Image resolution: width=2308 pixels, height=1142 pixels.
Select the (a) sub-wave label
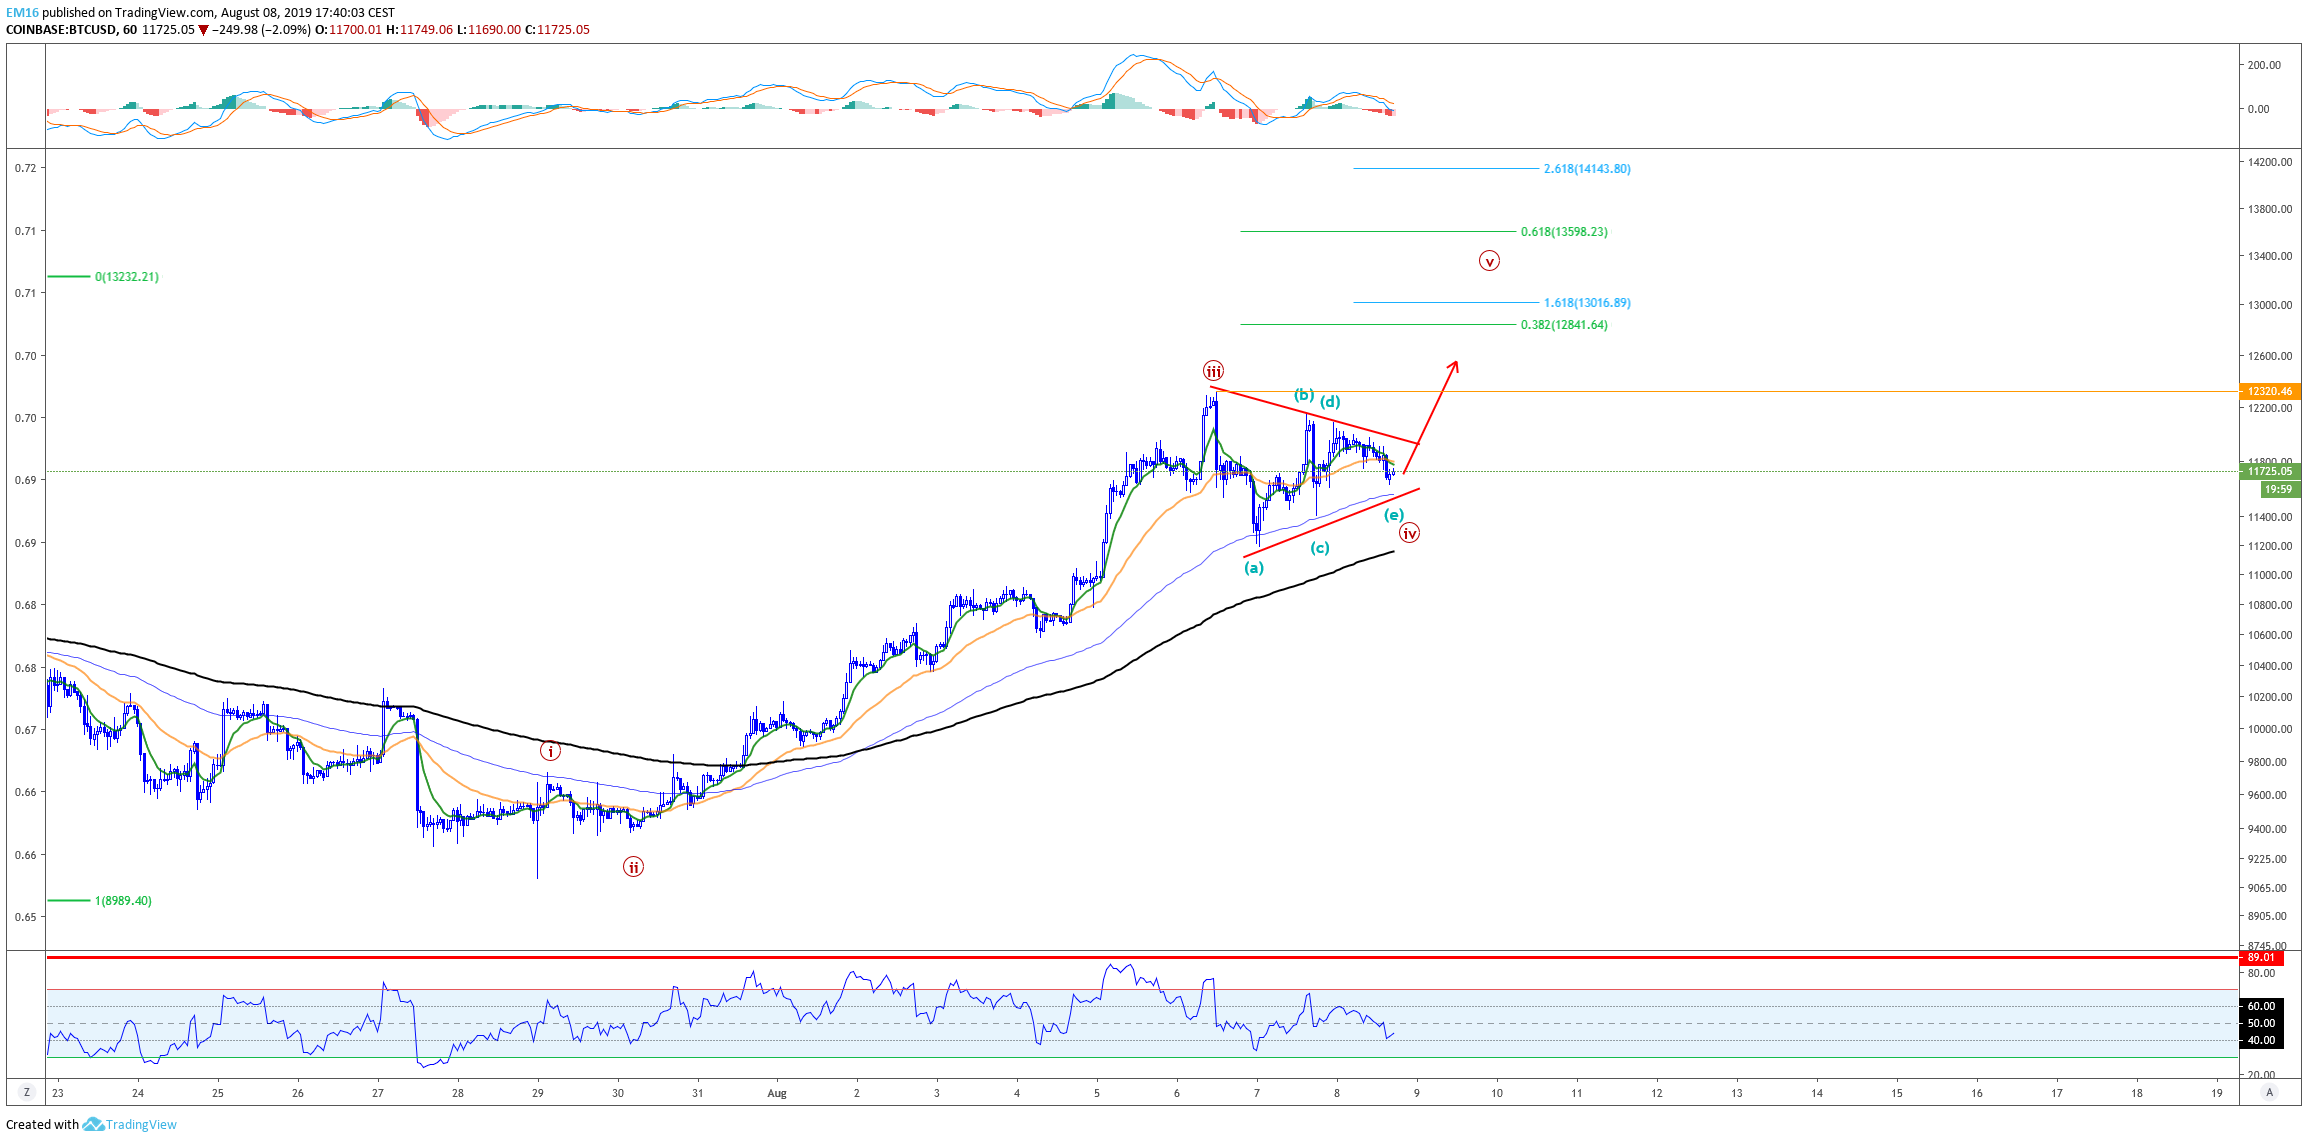point(1254,568)
